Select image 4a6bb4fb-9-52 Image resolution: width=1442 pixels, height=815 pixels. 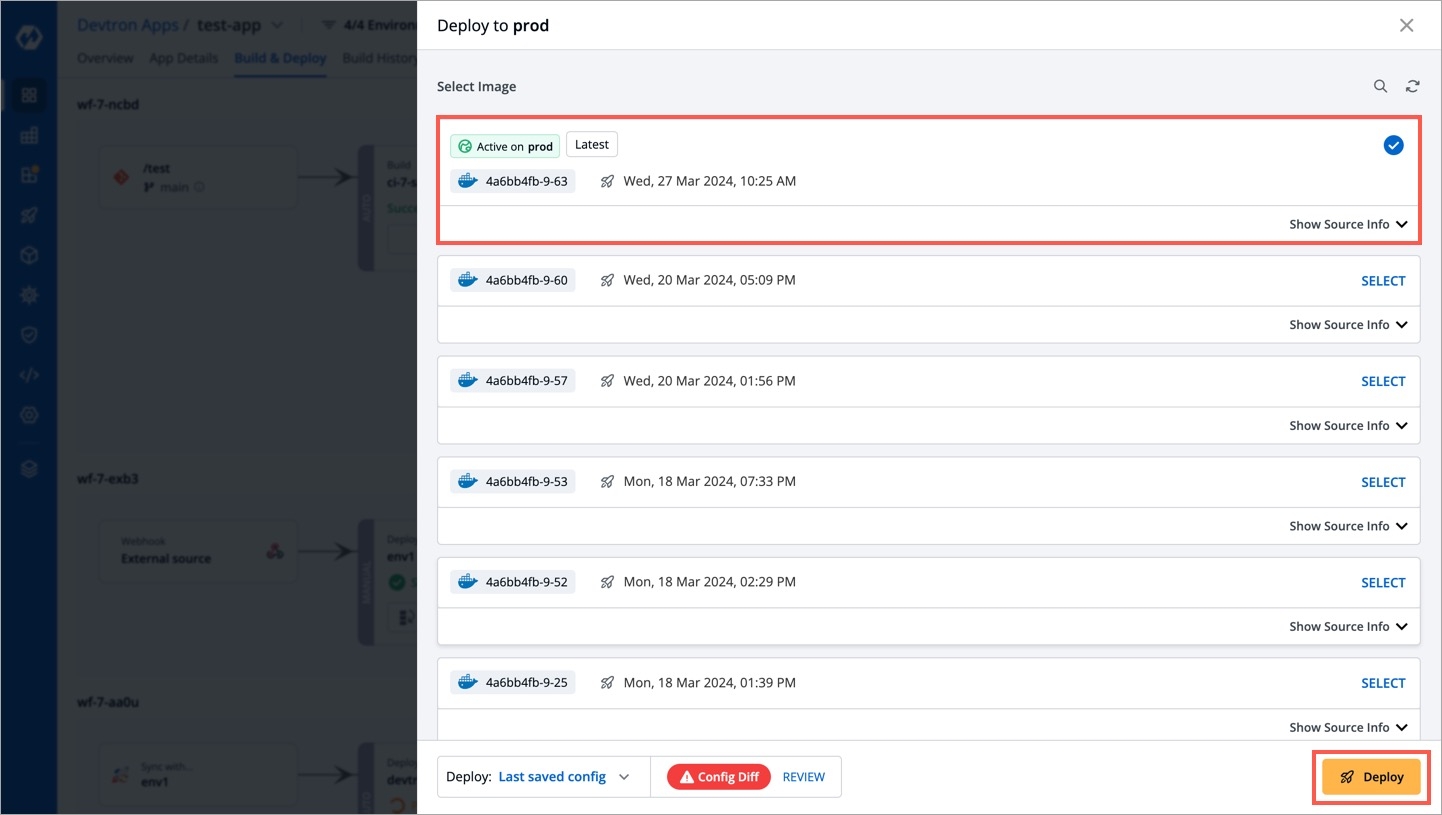(1383, 582)
